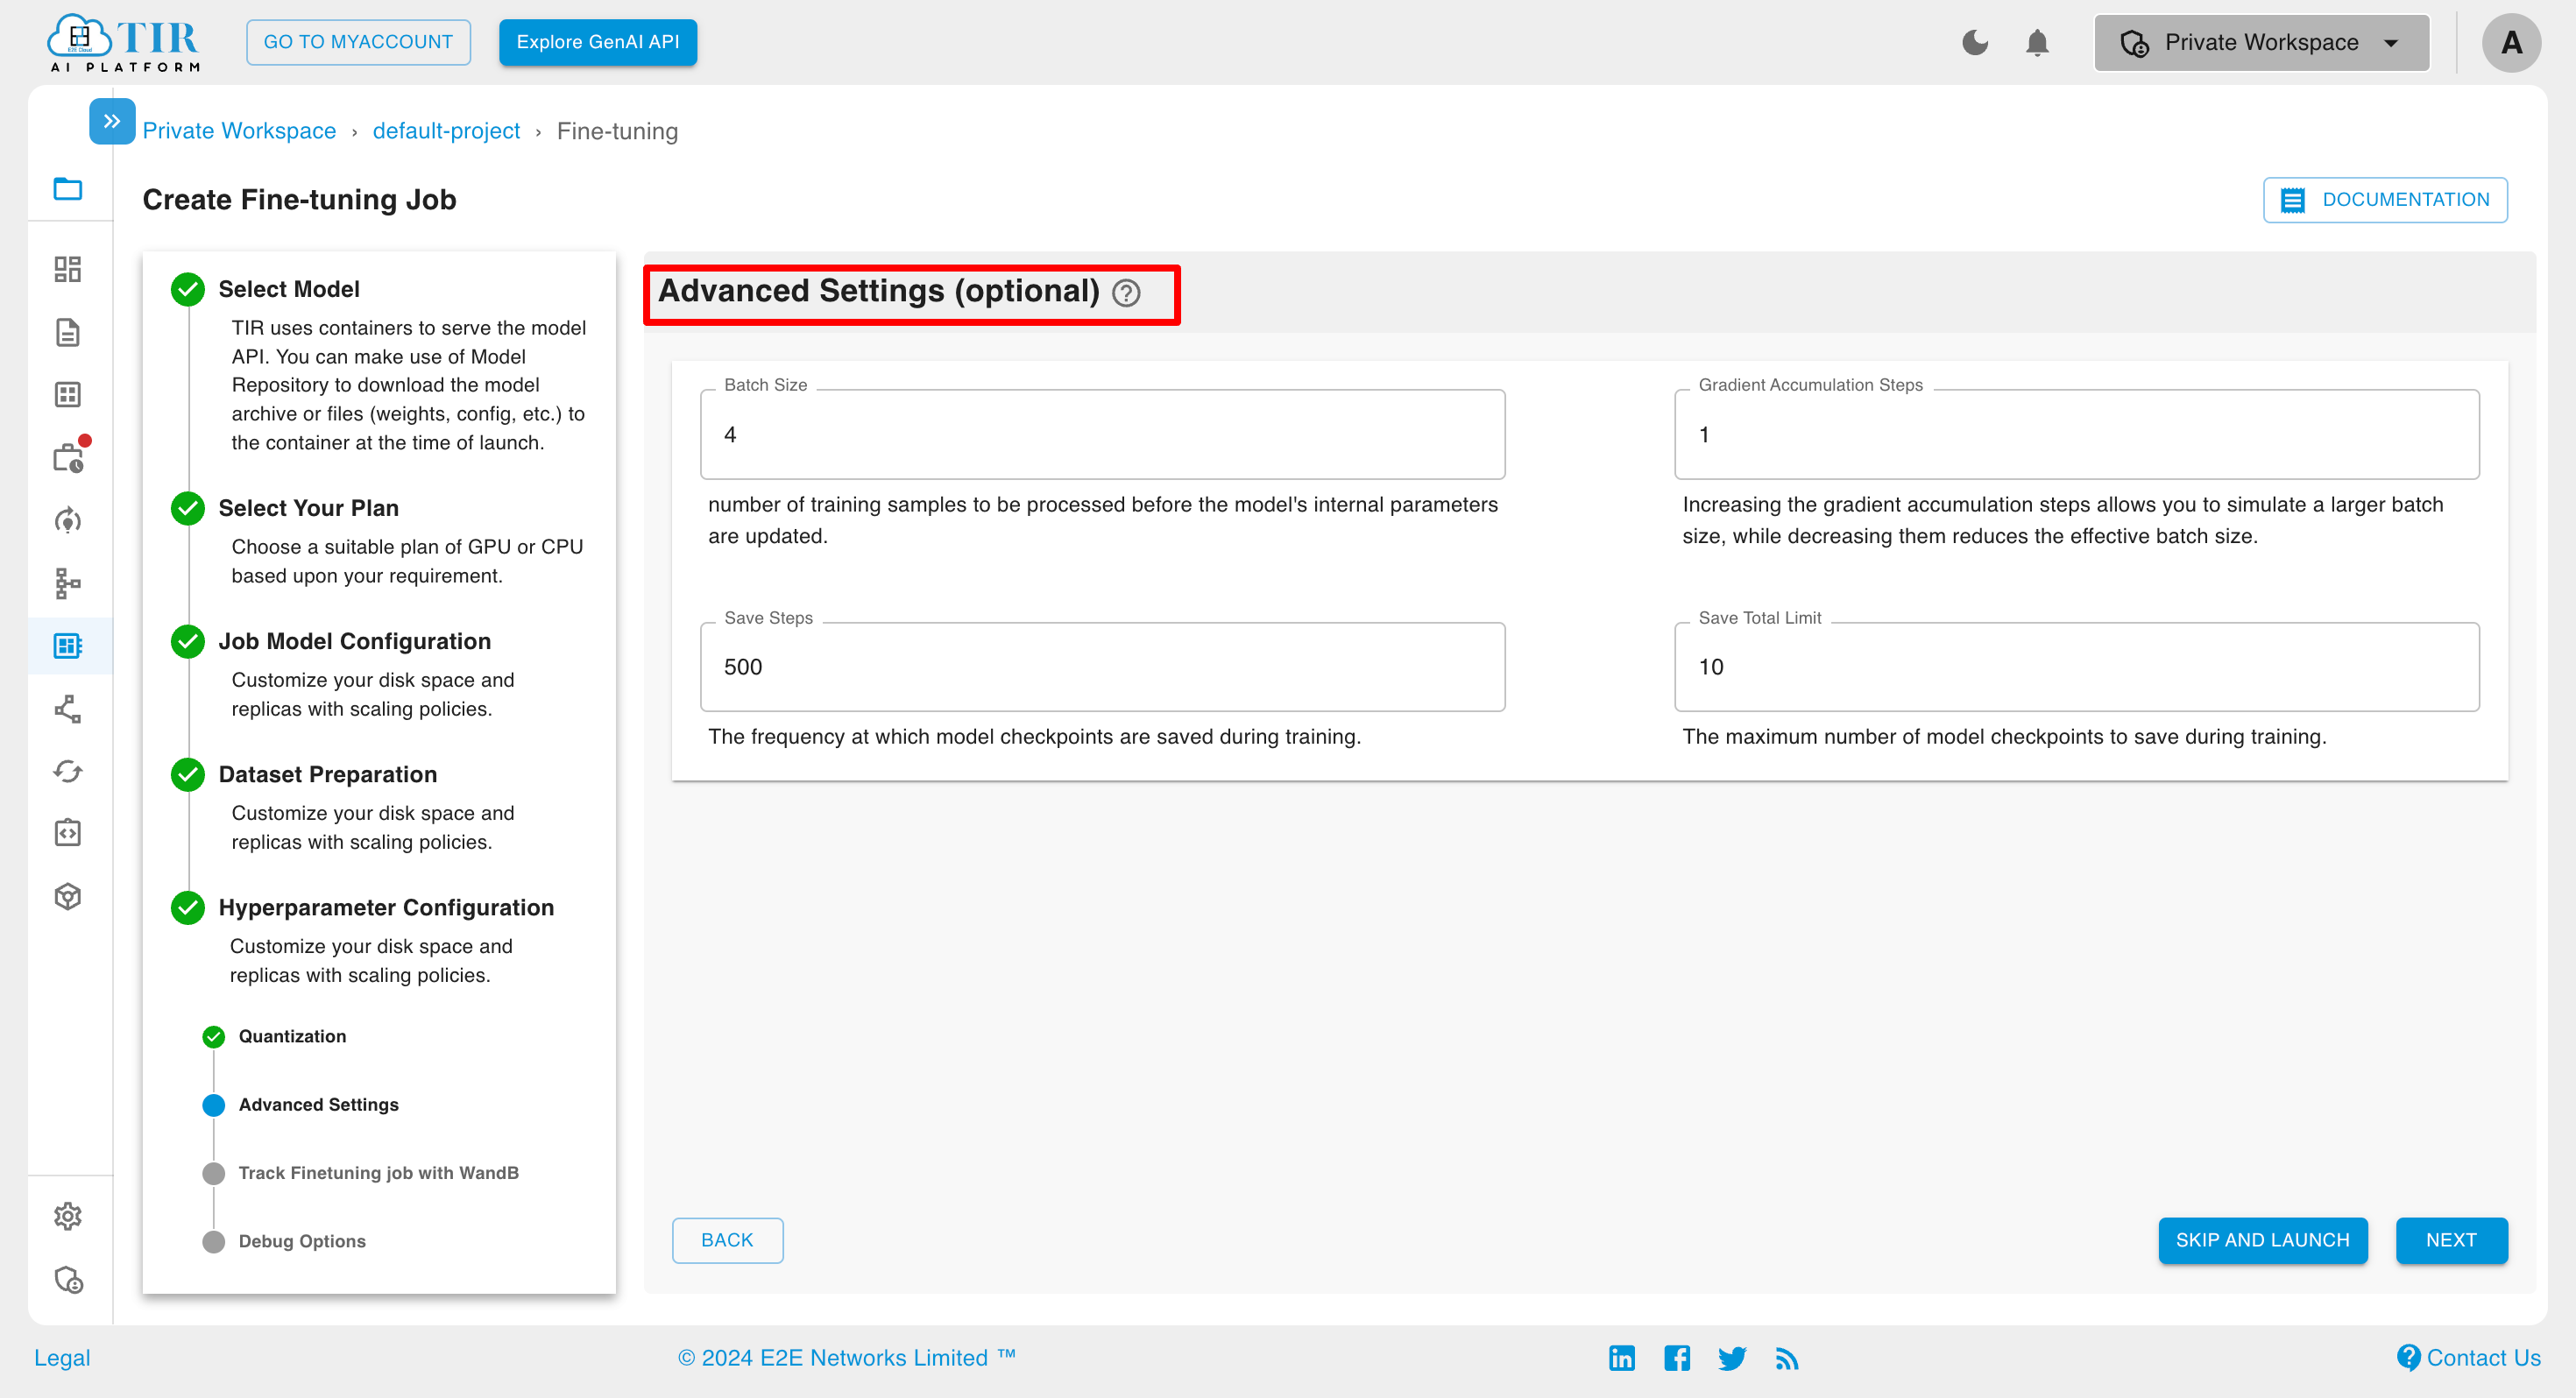
Task: Open the code brackets sidebar icon
Action: pos(68,833)
